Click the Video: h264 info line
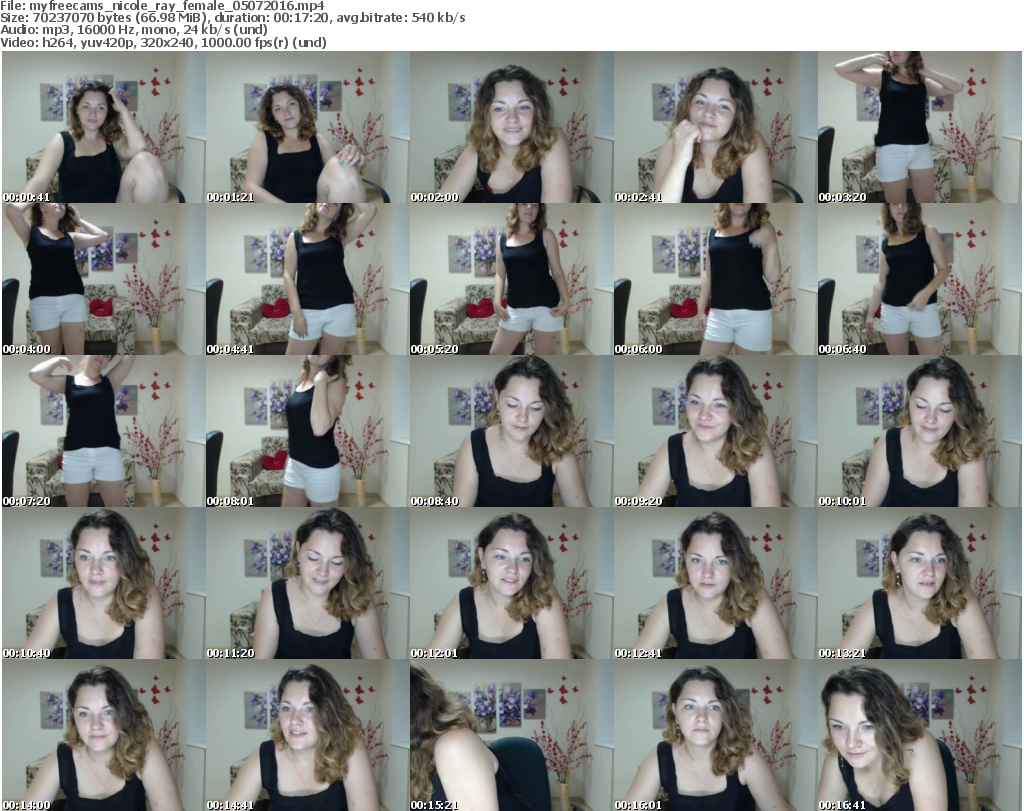The image size is (1024, 811). pyautogui.click(x=163, y=42)
